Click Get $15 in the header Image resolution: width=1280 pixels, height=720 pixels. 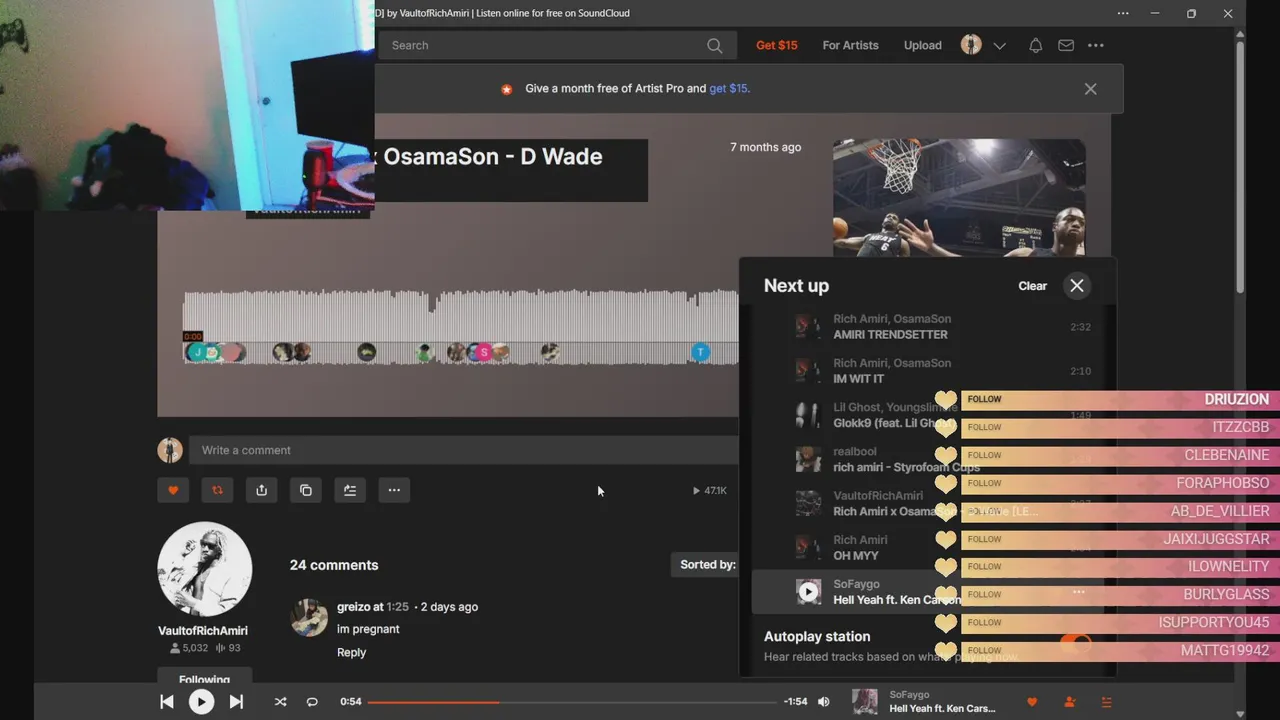[x=777, y=45]
